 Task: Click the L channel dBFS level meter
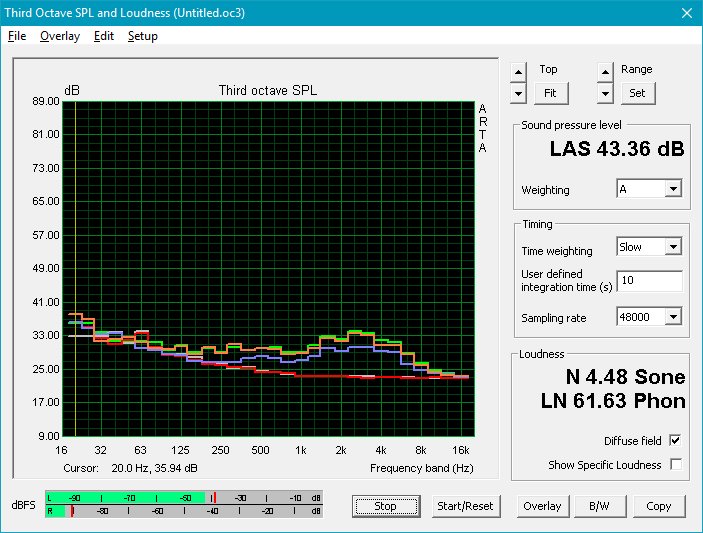[184, 498]
